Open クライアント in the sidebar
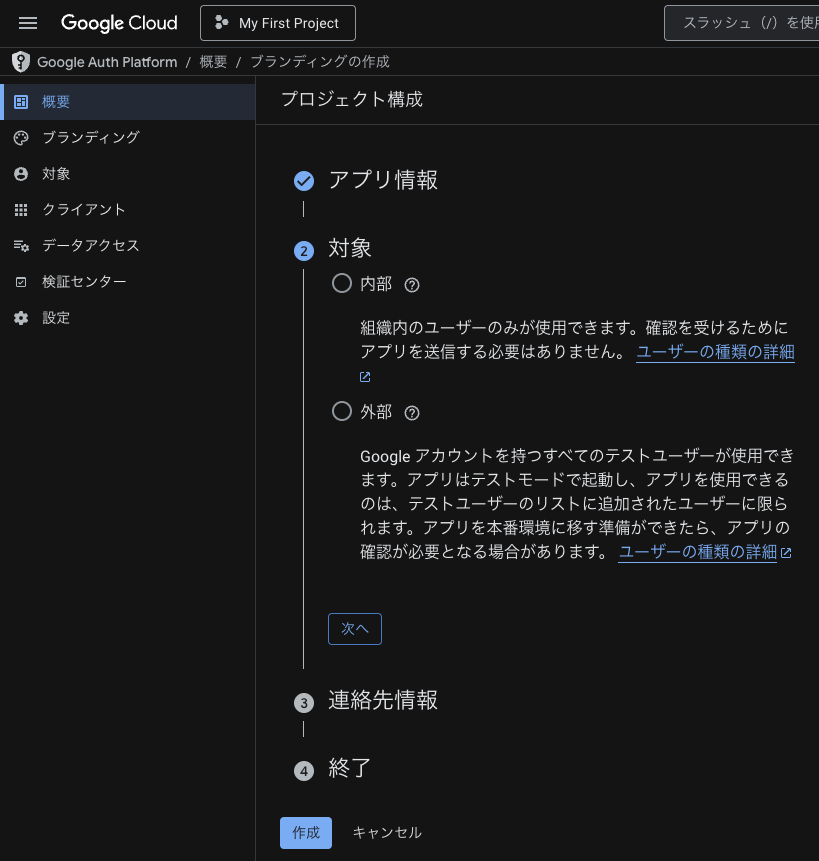Screen dimensions: 819x861 pyautogui.click(x=128, y=209)
